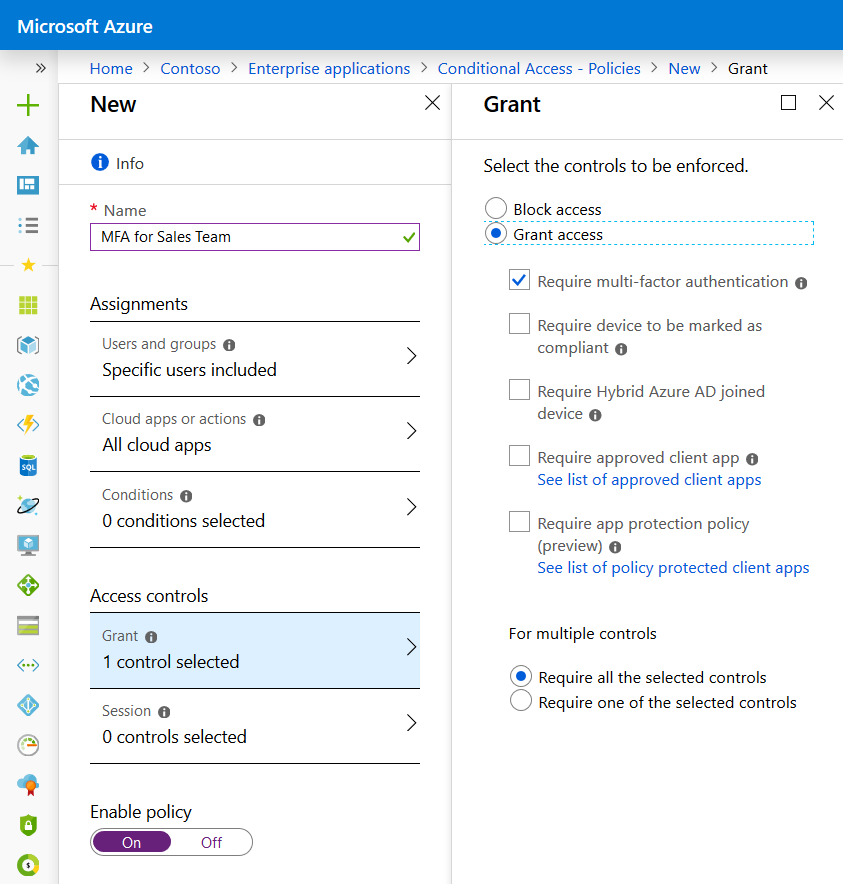Image resolution: width=843 pixels, height=884 pixels.
Task: Open Security Center green shield icon
Action: point(28,825)
